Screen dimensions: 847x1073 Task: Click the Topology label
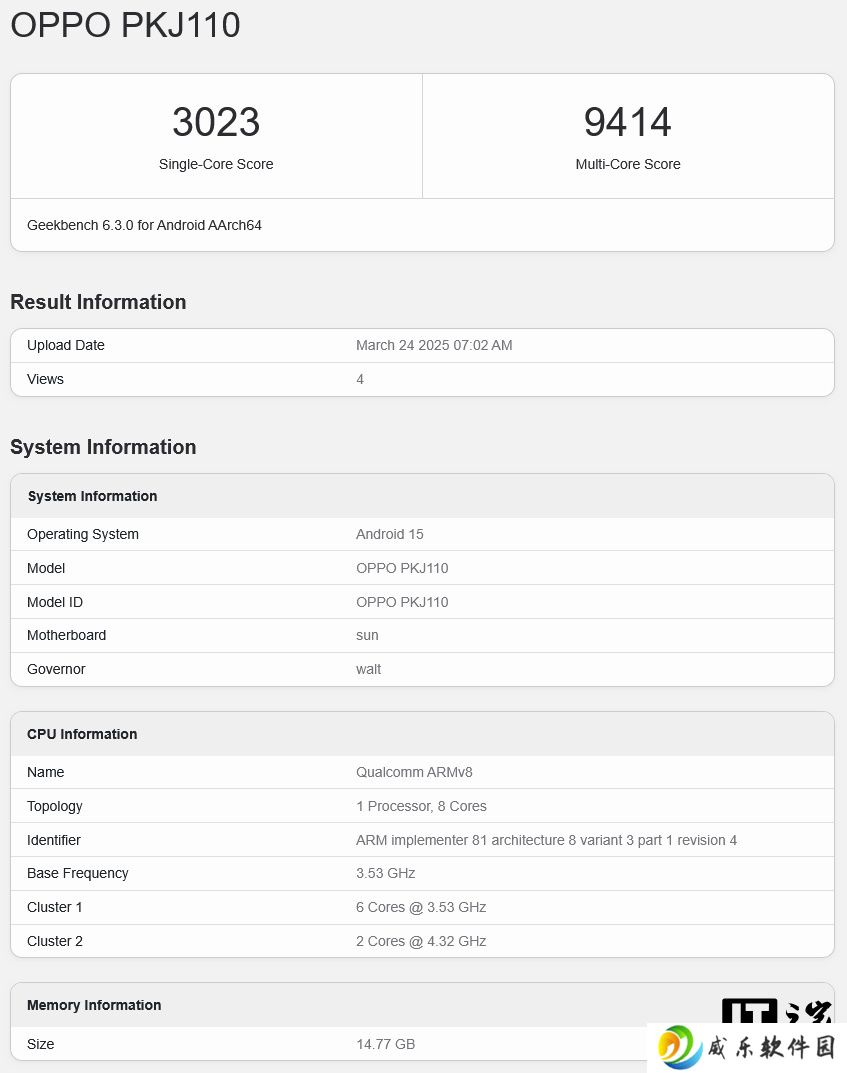[x=55, y=806]
